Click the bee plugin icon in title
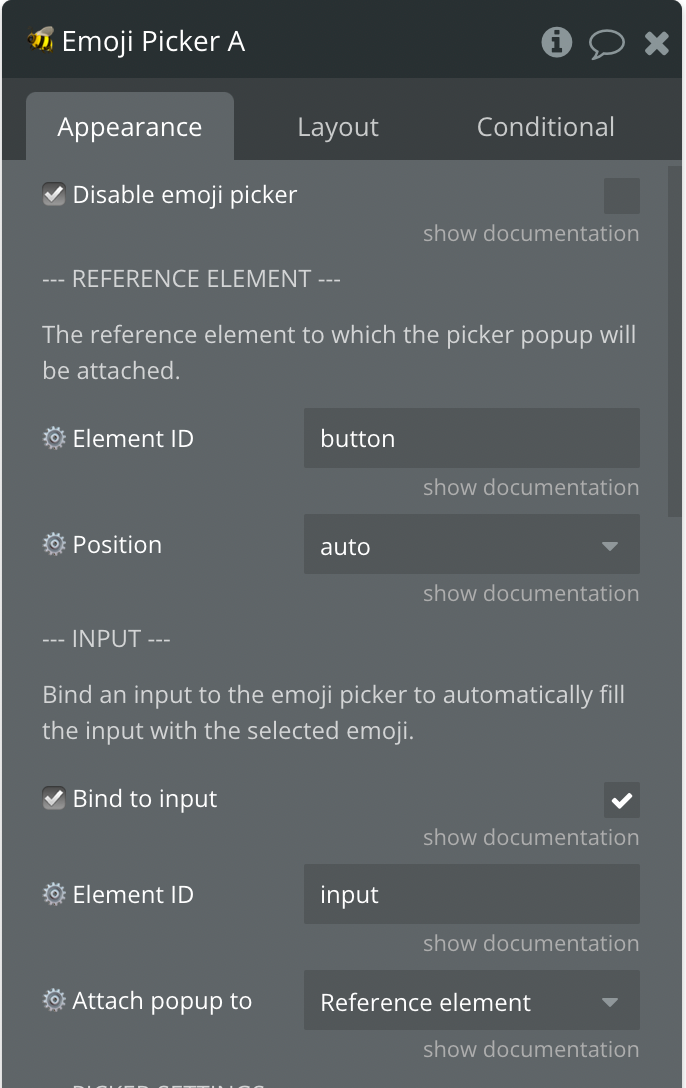This screenshot has height=1088, width=686. (41, 41)
